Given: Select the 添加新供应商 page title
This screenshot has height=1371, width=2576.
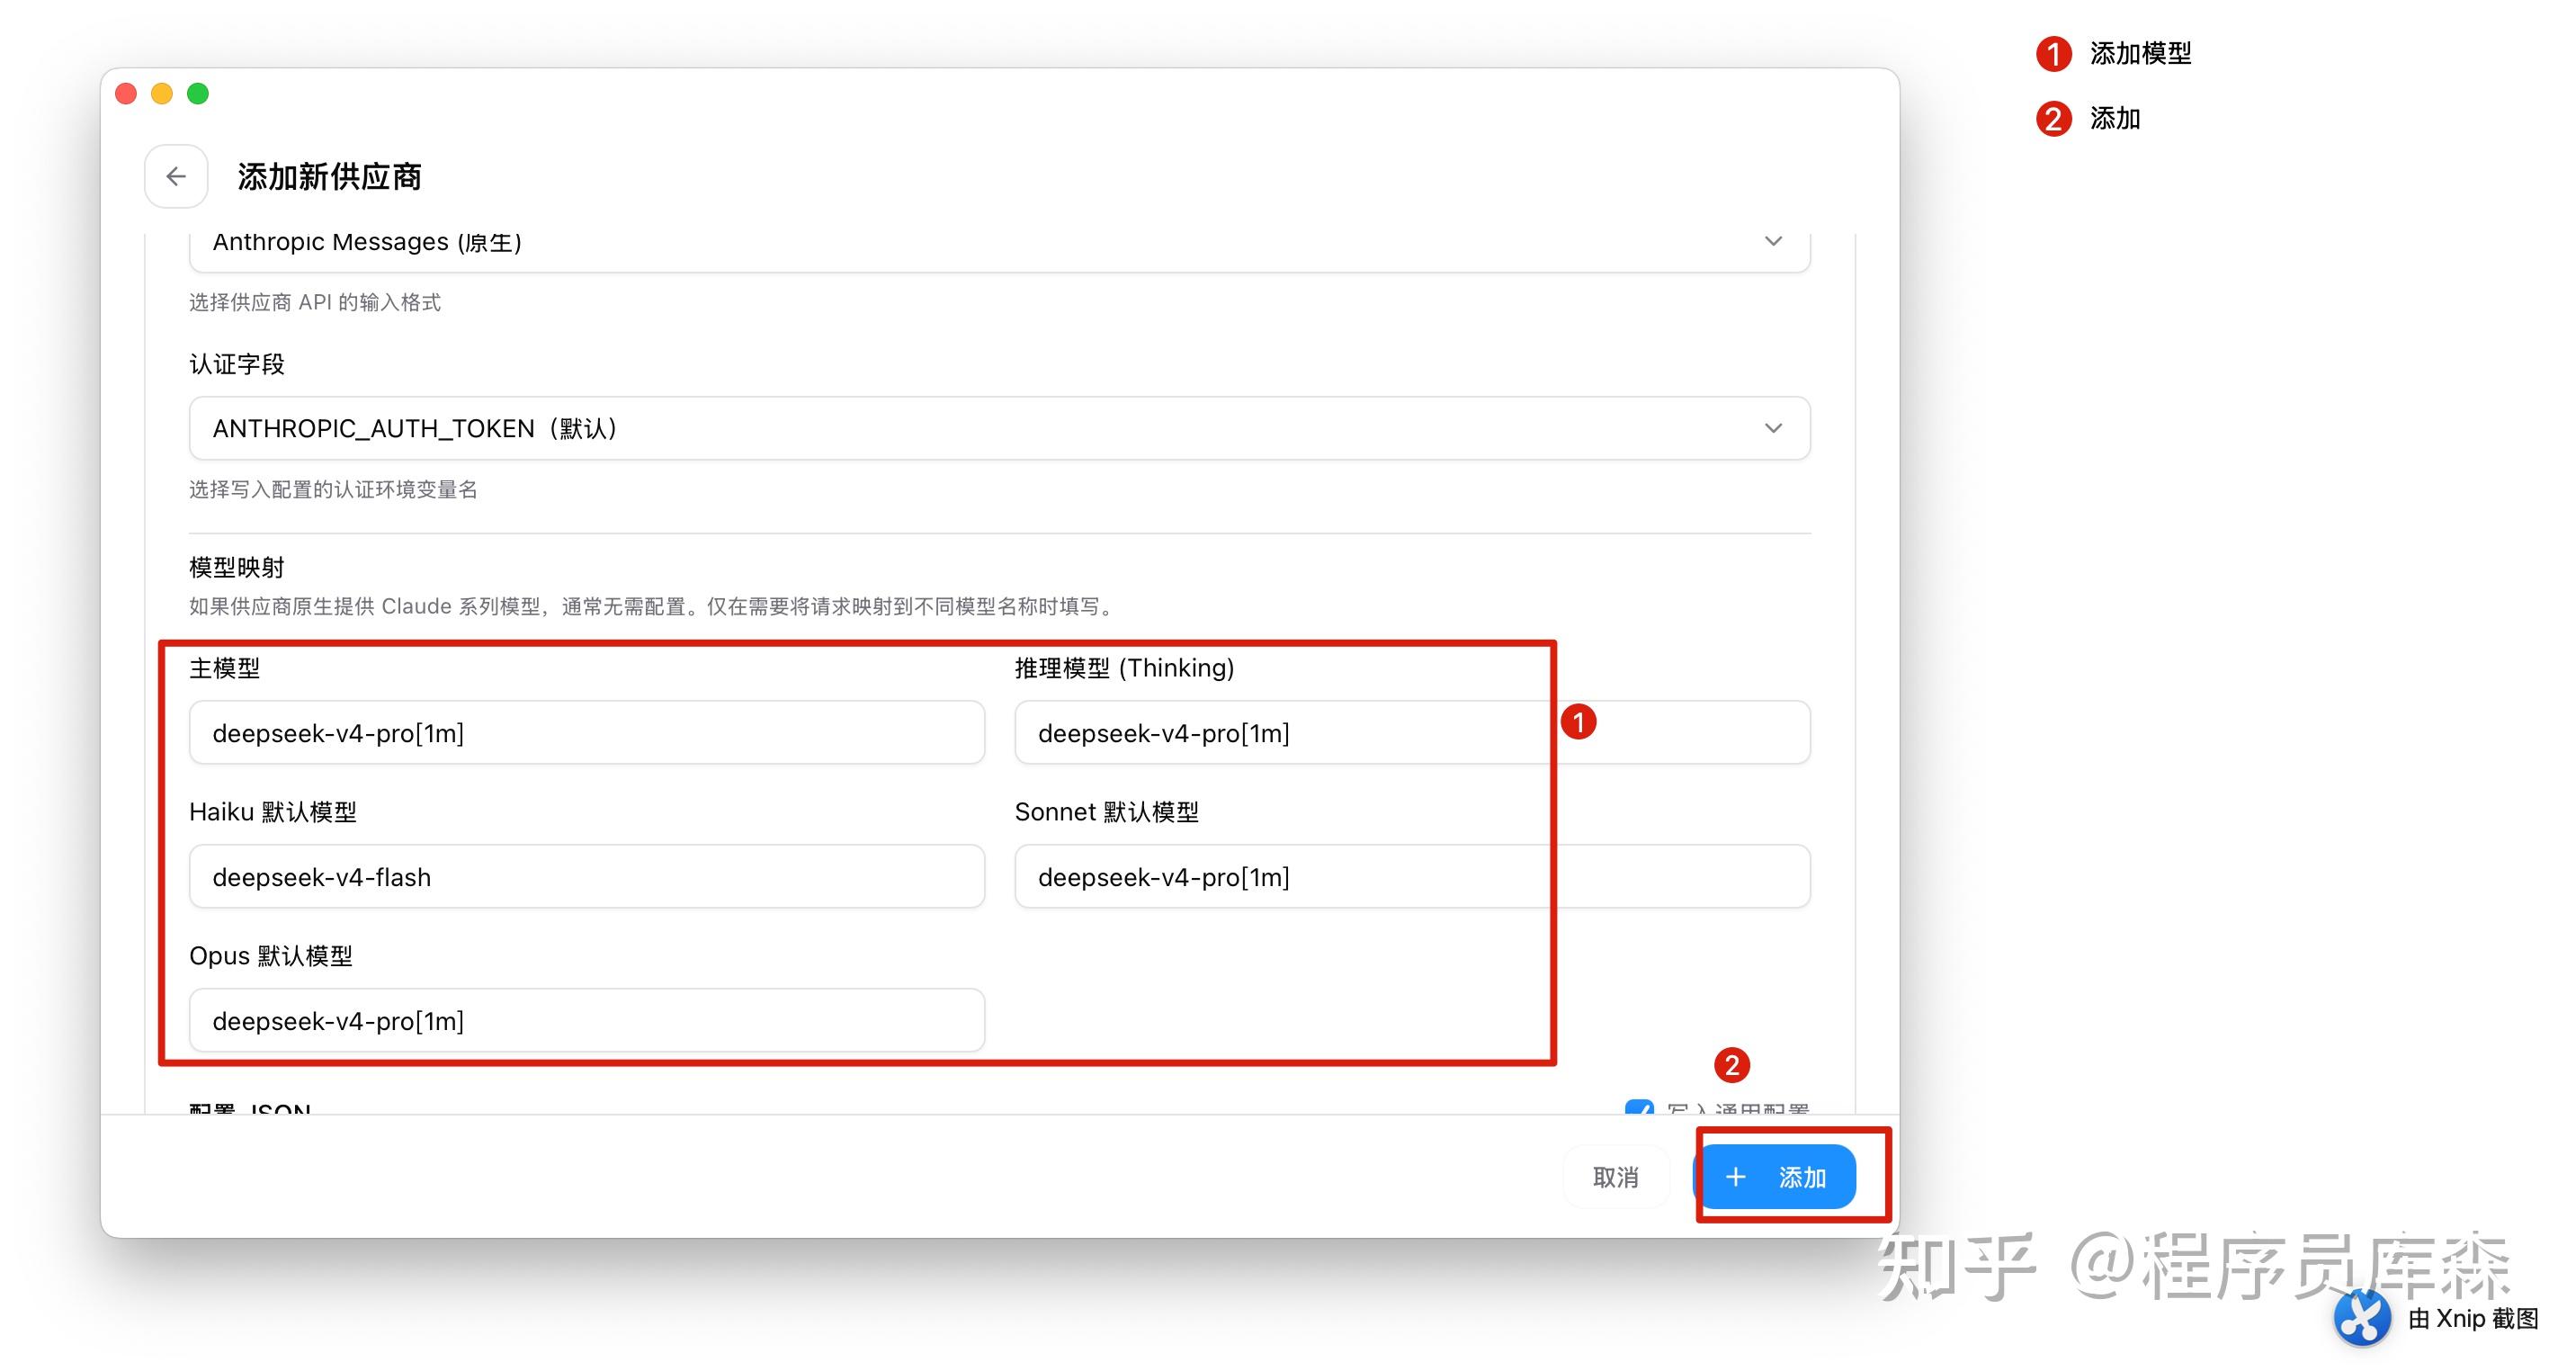Looking at the screenshot, I should coord(330,177).
